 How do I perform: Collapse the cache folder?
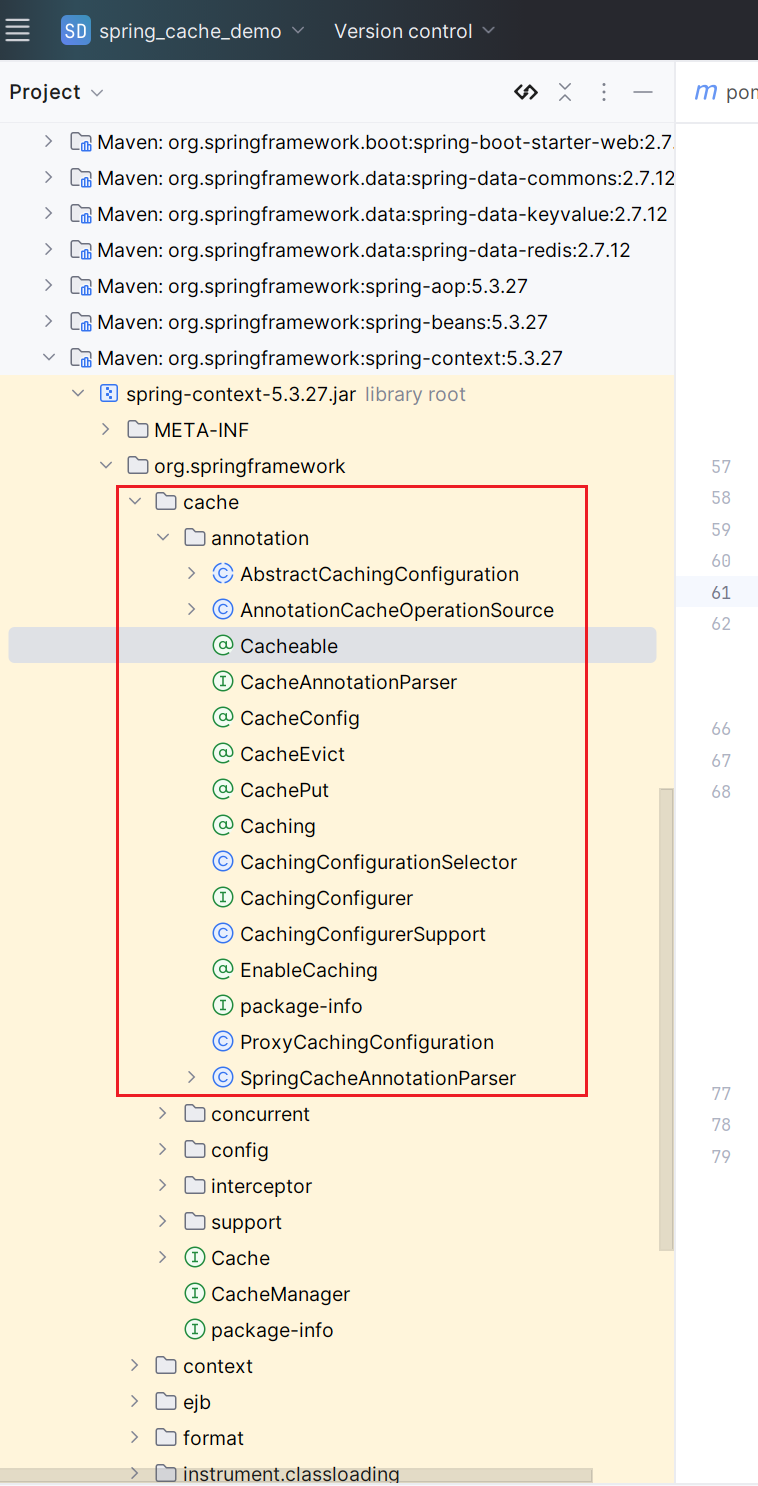(x=135, y=502)
